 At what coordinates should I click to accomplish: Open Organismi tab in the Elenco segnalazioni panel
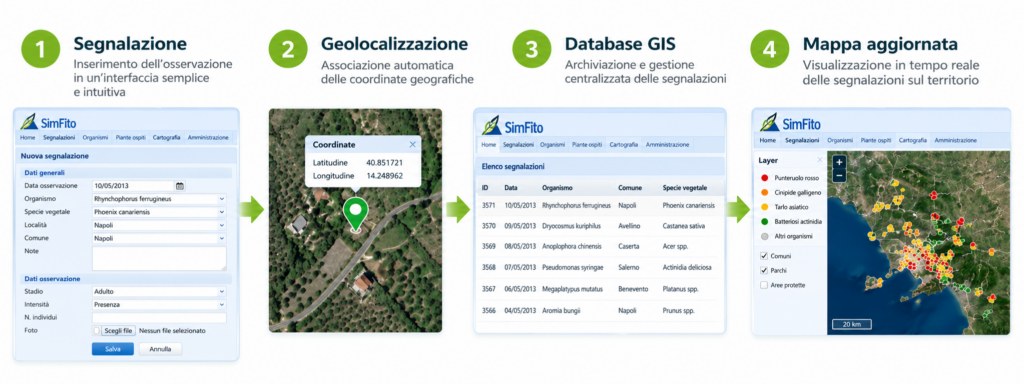pyautogui.click(x=552, y=144)
